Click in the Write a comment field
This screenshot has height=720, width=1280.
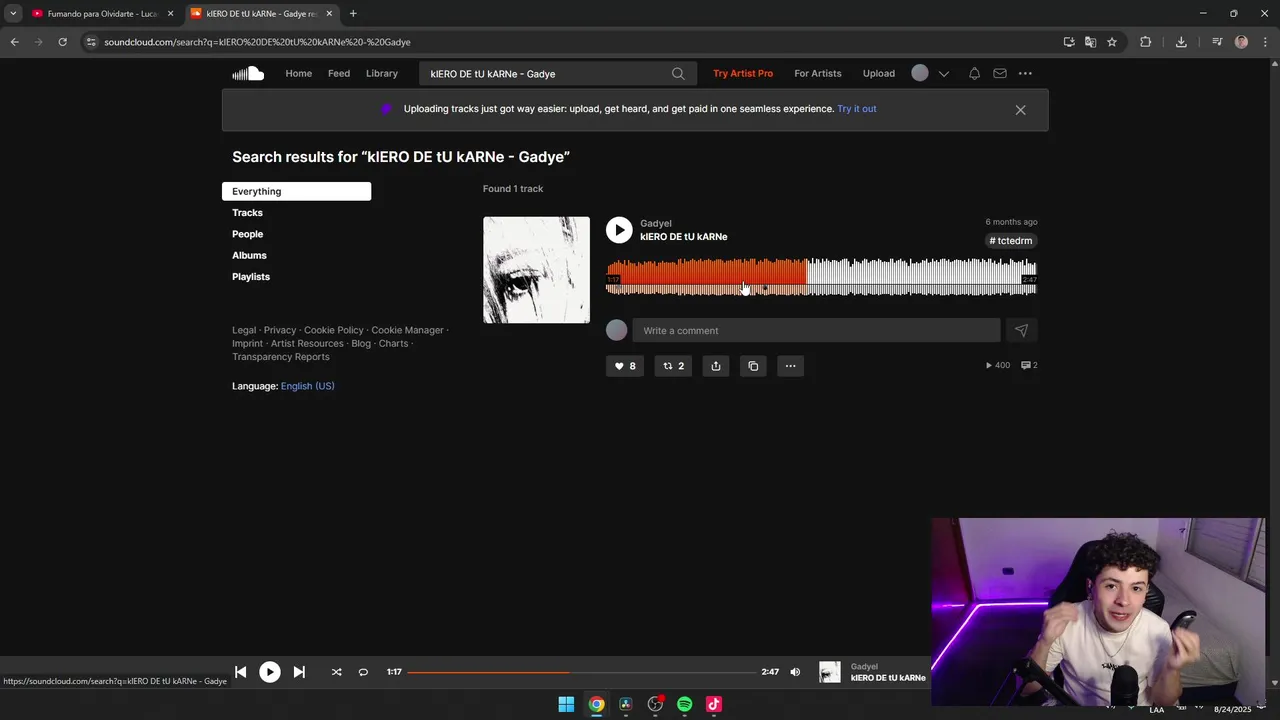tap(816, 330)
